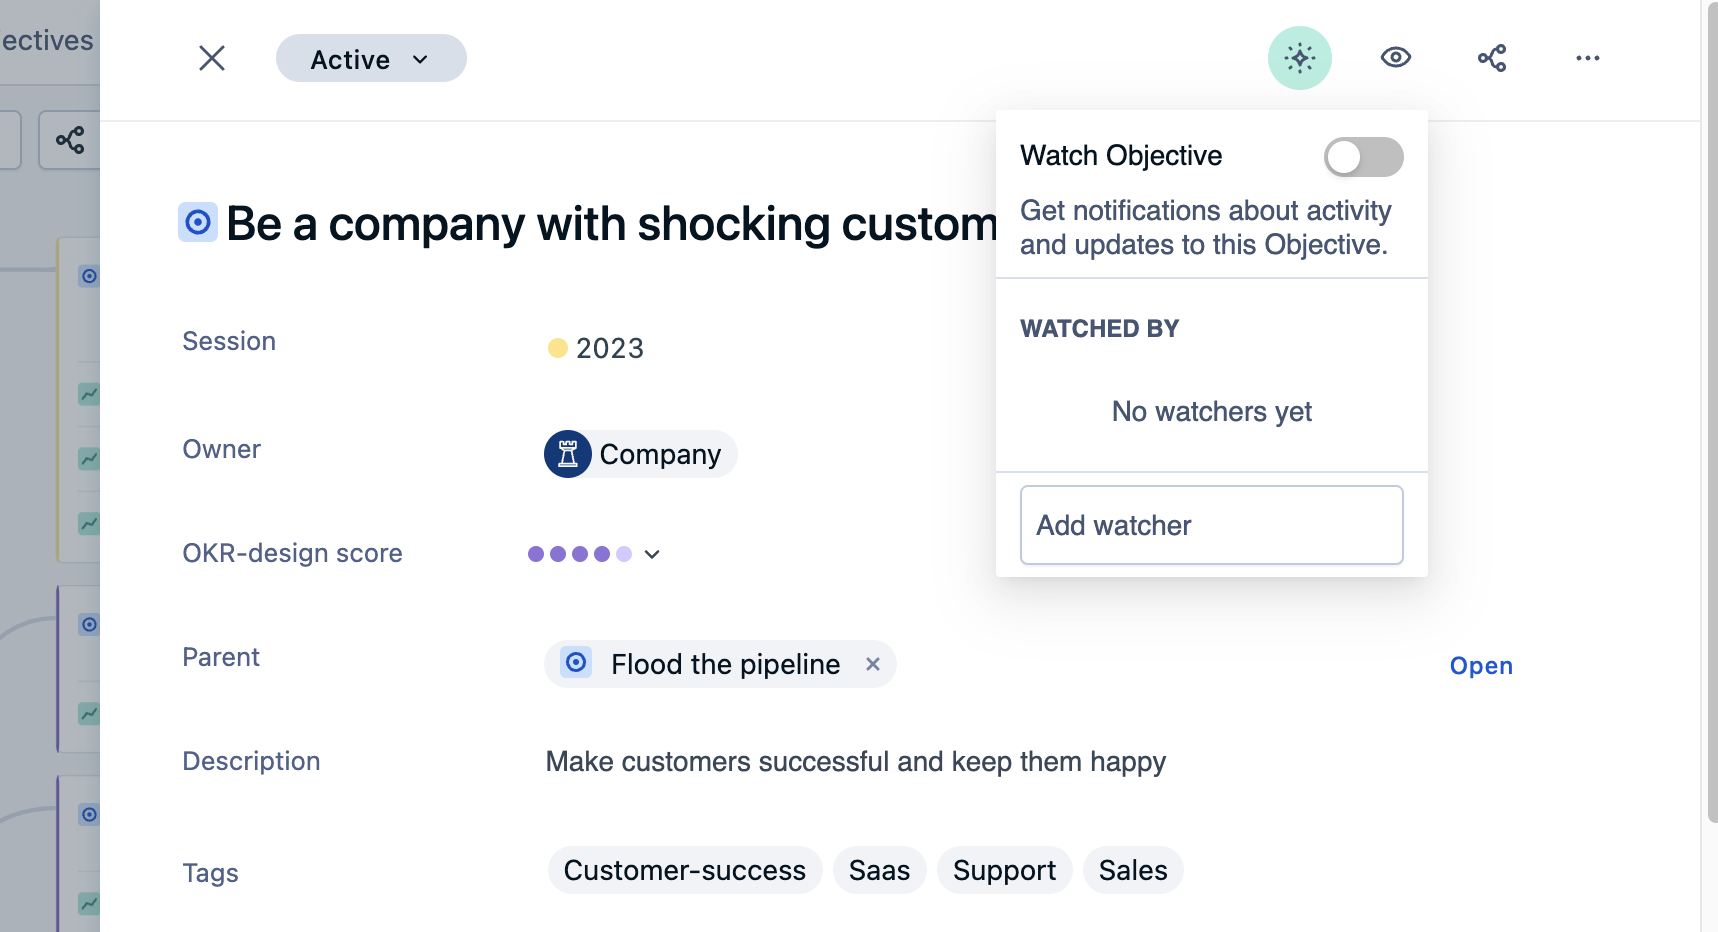Image resolution: width=1718 pixels, height=932 pixels.
Task: Open the alignment tree icon in header
Action: (x=1491, y=58)
